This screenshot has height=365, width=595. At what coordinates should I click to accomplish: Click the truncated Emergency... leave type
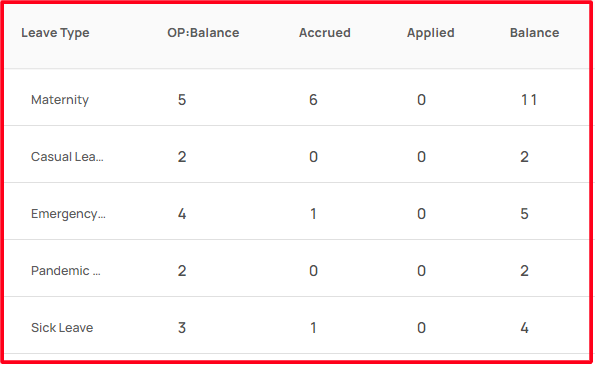point(68,214)
